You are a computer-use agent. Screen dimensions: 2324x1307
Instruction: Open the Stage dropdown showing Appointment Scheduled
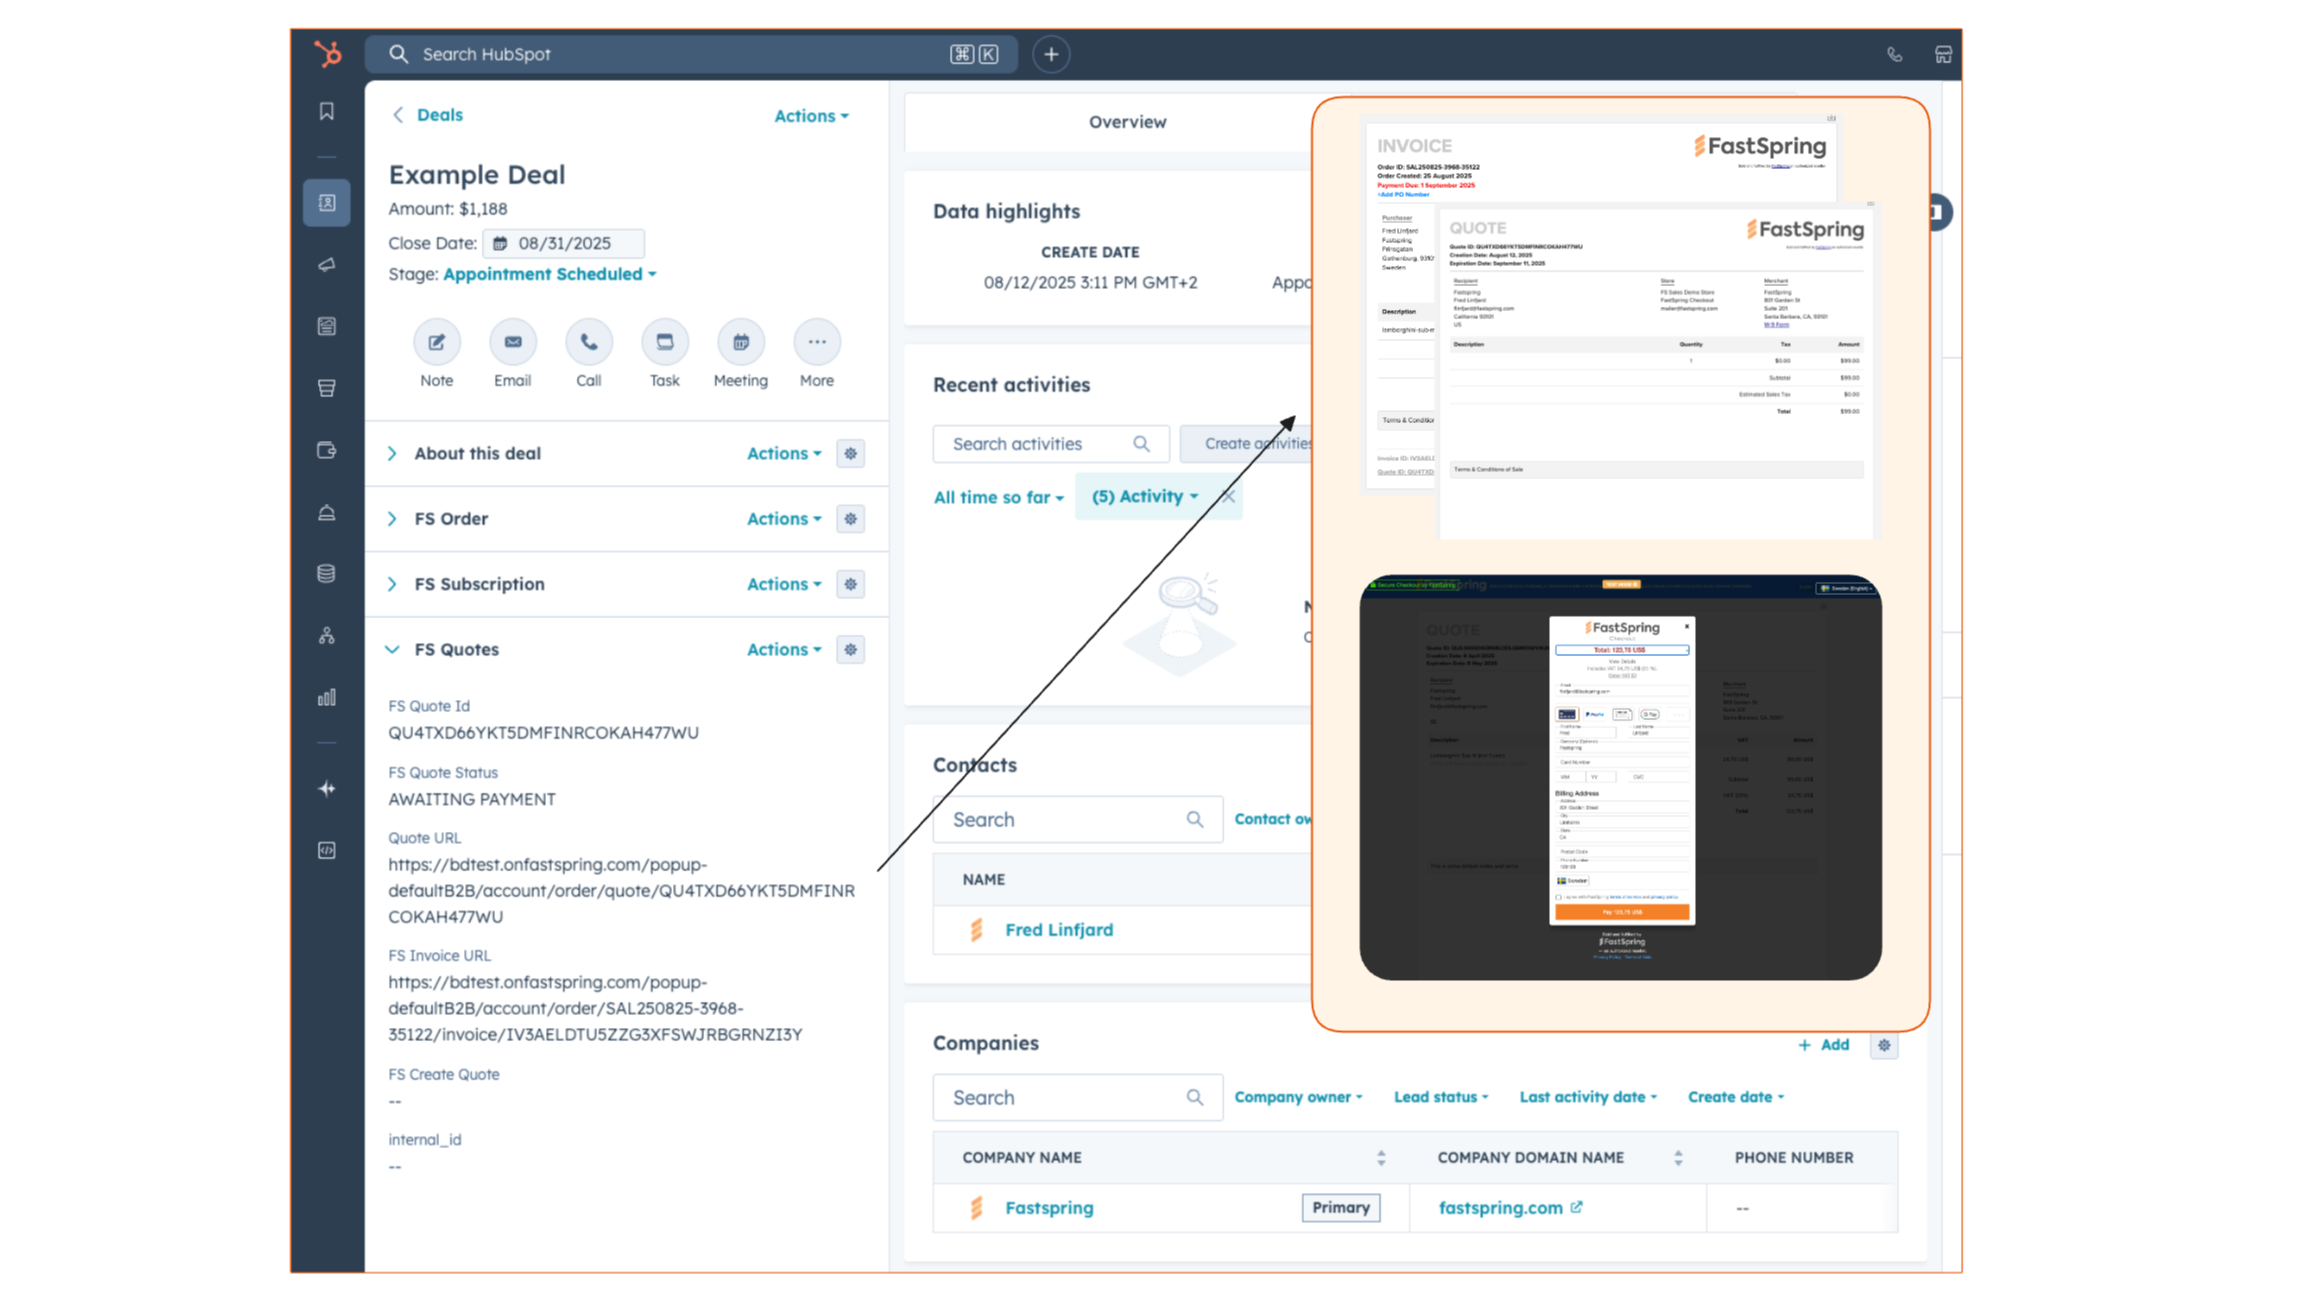point(549,273)
